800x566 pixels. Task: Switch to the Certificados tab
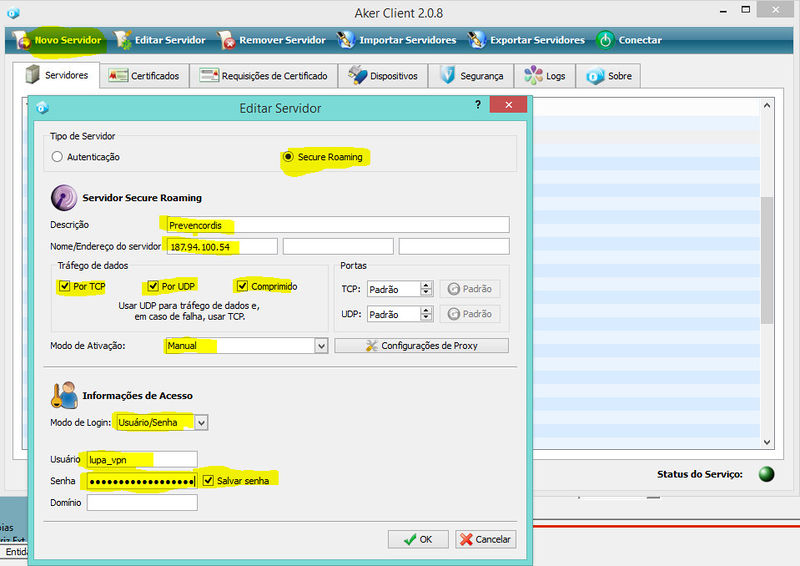coord(144,76)
